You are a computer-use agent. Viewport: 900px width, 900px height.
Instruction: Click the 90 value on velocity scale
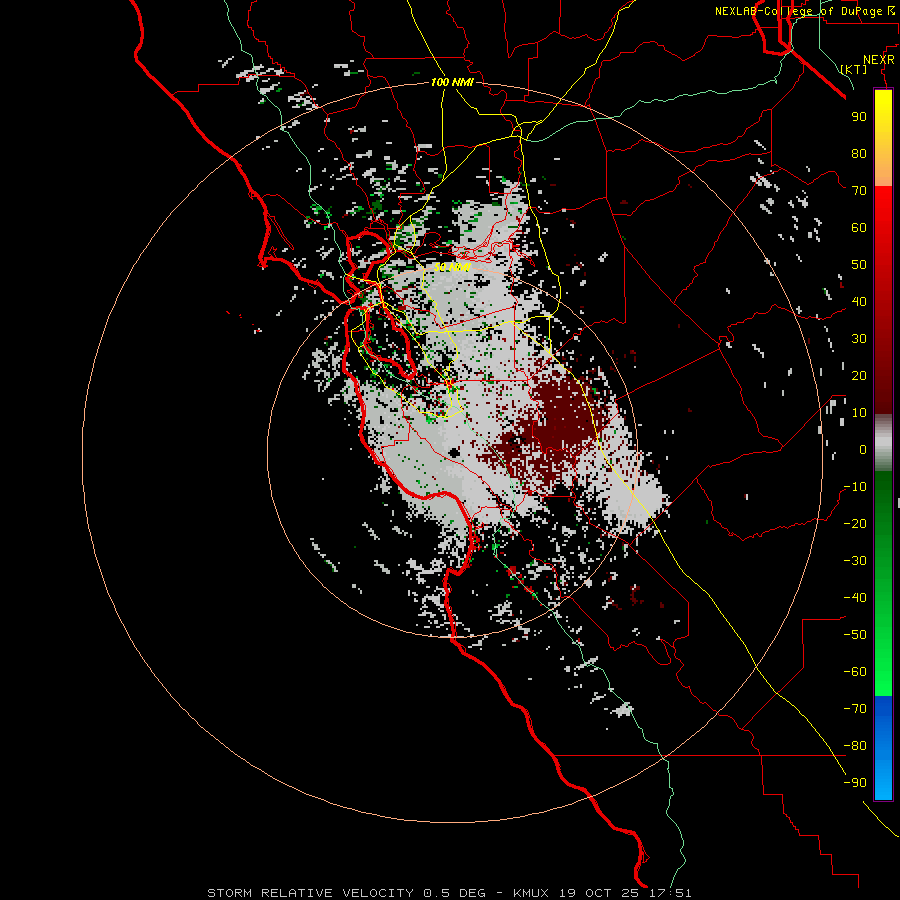859,117
